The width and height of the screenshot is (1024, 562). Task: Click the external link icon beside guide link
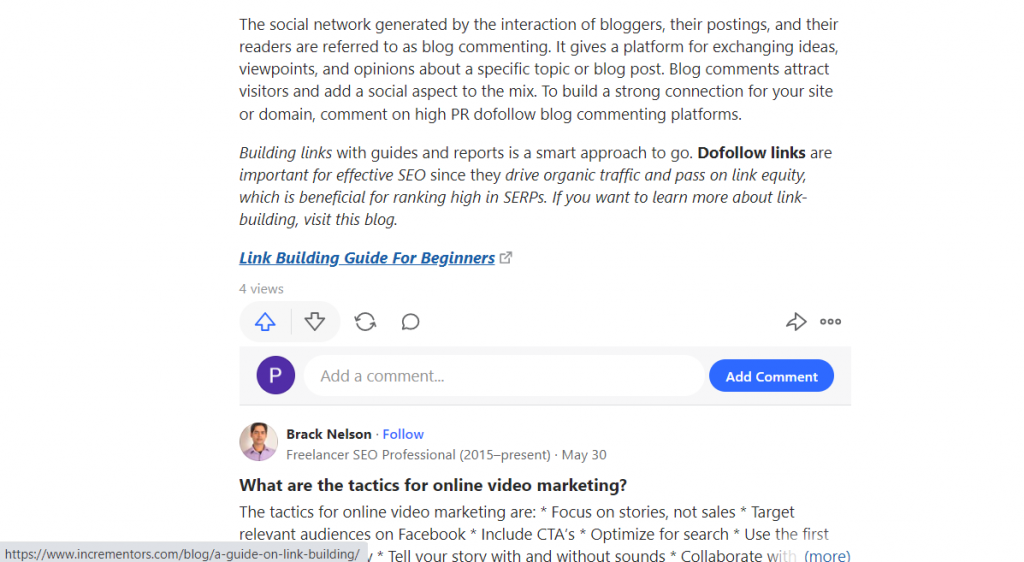tap(506, 258)
